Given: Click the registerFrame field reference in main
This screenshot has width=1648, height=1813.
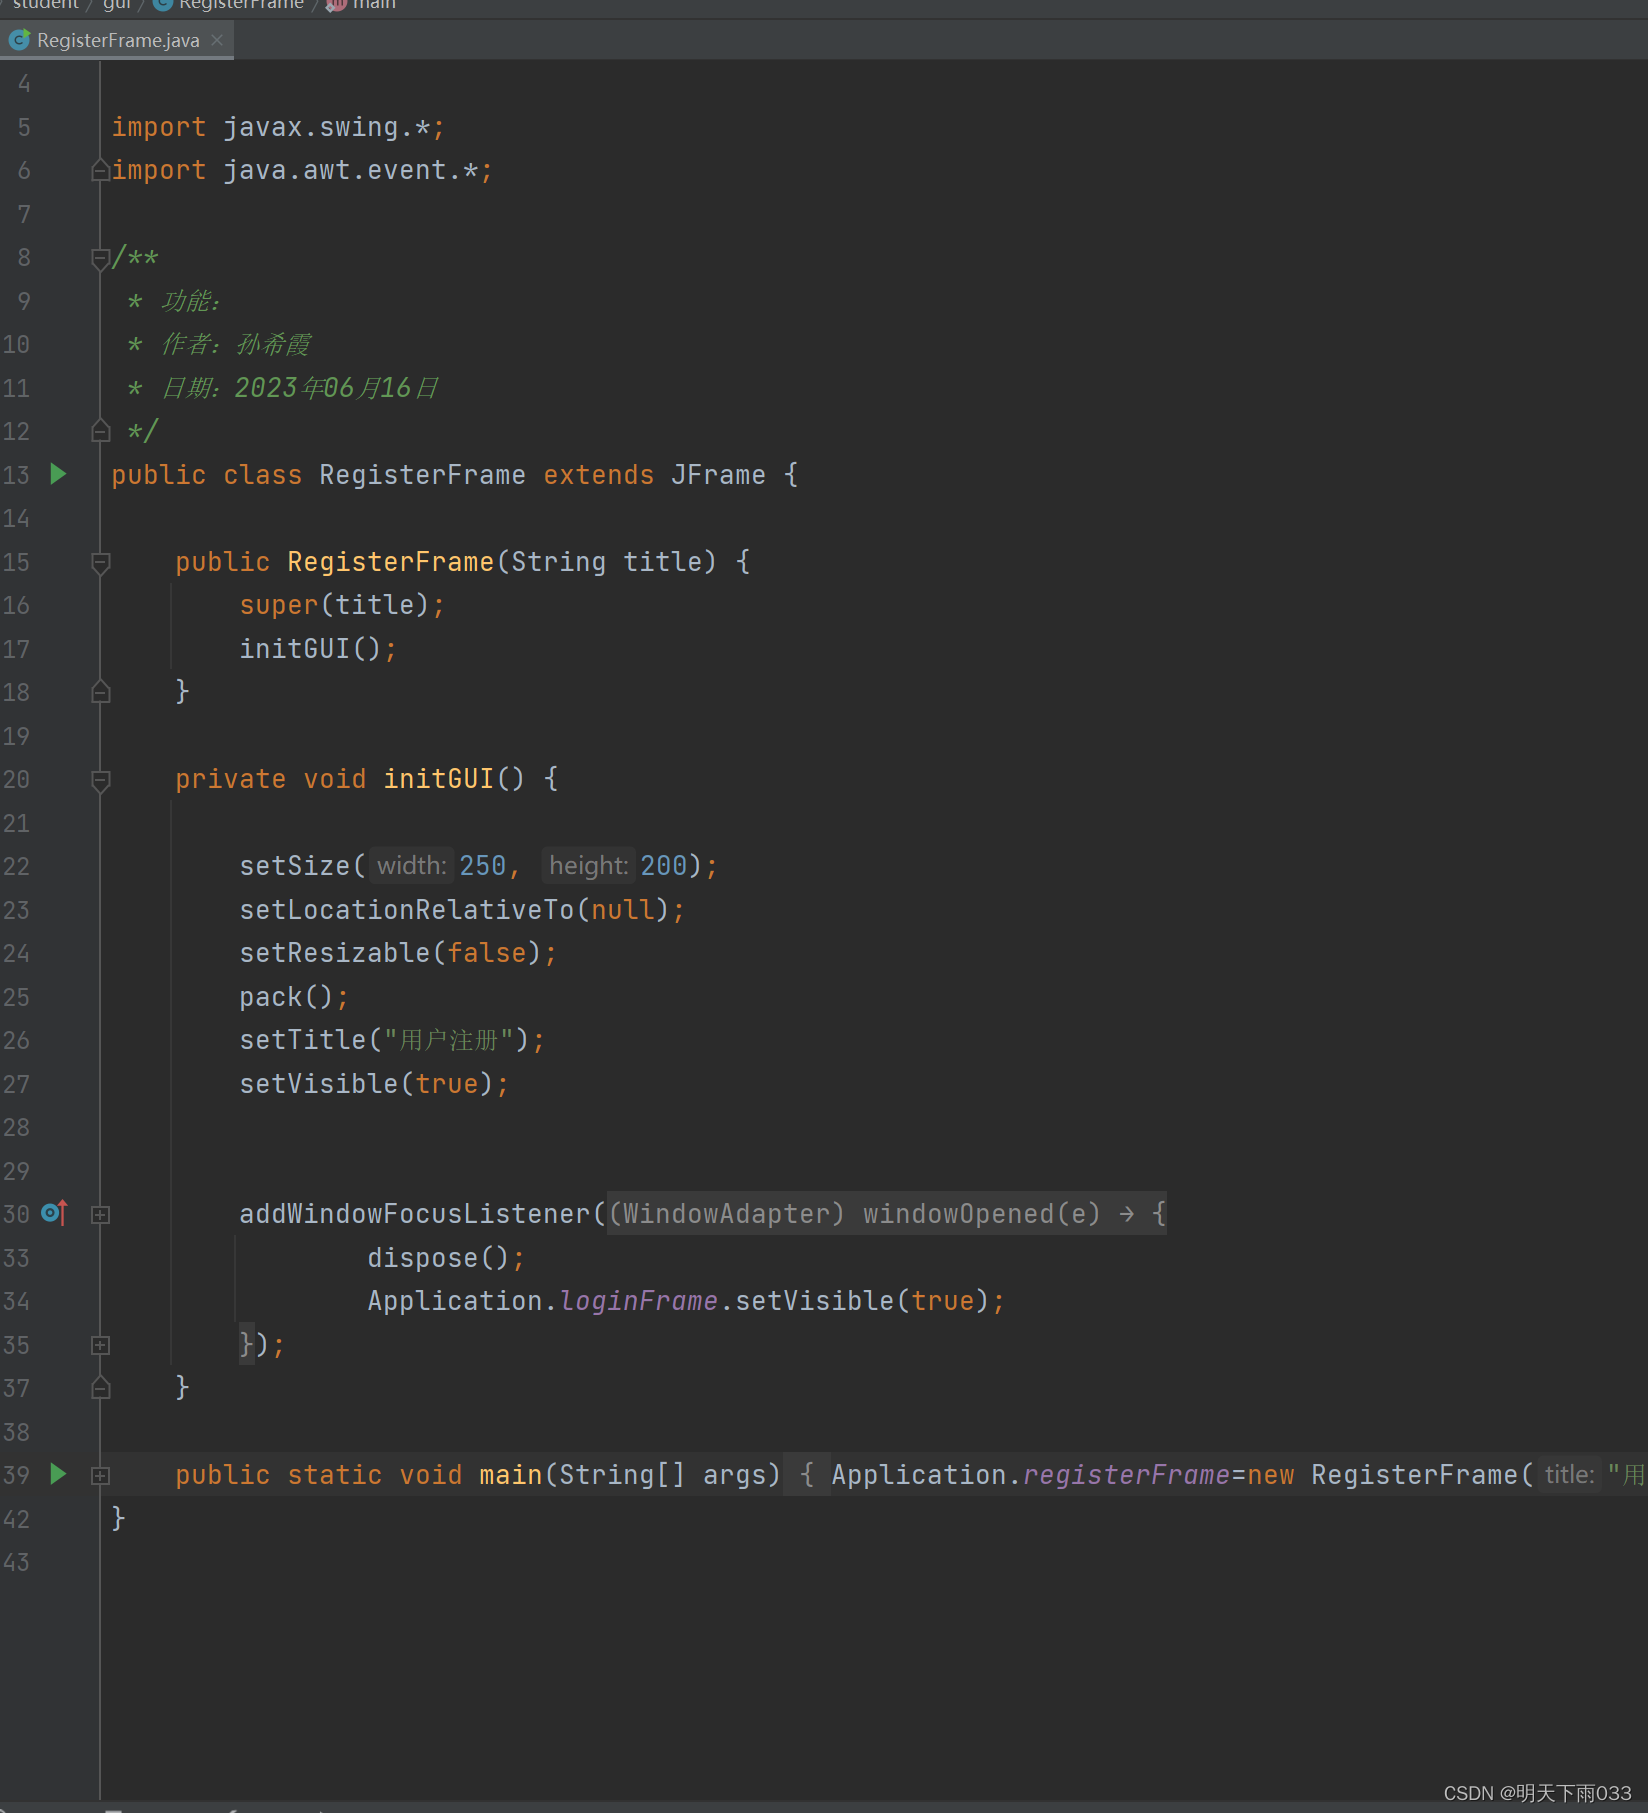Looking at the screenshot, I should coord(1126,1475).
